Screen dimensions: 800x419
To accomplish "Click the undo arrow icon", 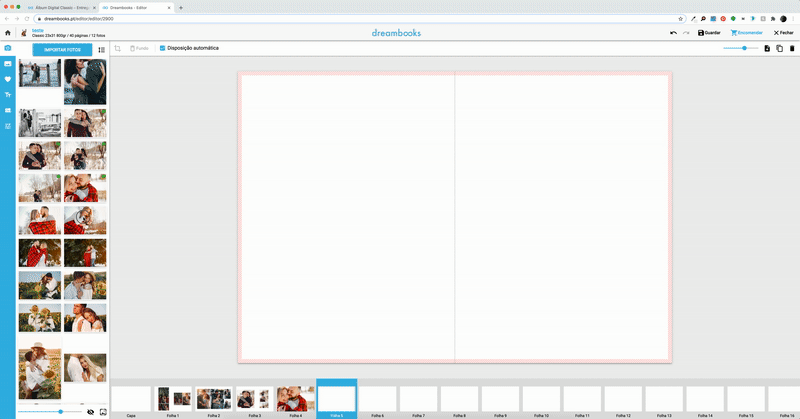I will click(x=673, y=33).
